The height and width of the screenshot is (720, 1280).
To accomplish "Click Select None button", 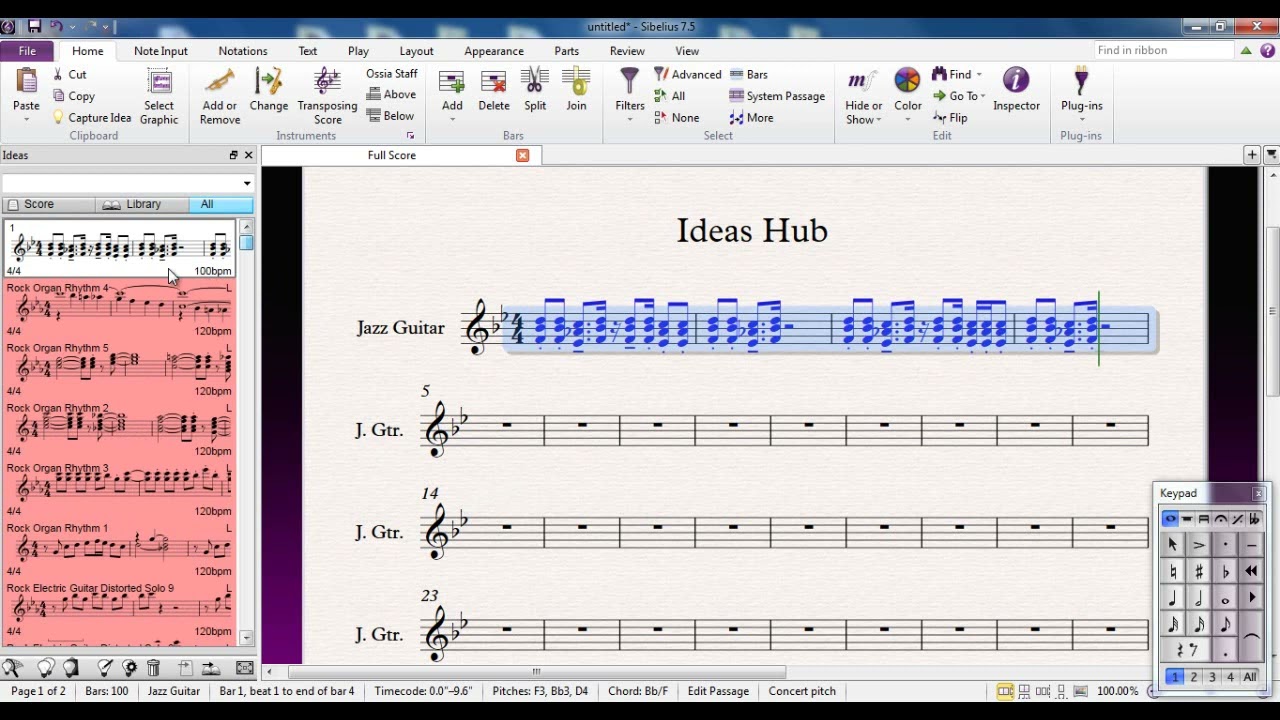I will coord(677,117).
